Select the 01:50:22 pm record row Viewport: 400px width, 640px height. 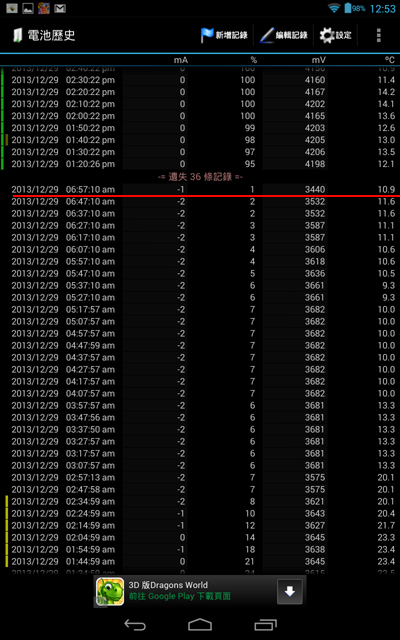200,128
